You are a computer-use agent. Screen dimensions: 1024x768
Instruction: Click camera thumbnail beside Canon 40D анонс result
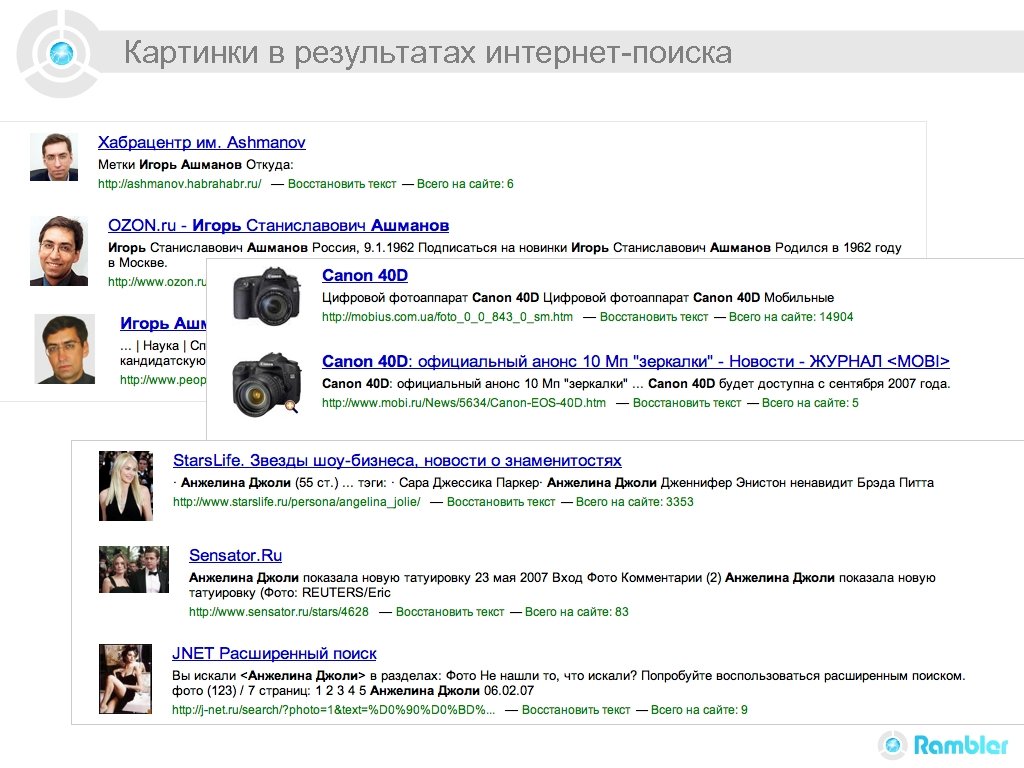click(x=267, y=384)
